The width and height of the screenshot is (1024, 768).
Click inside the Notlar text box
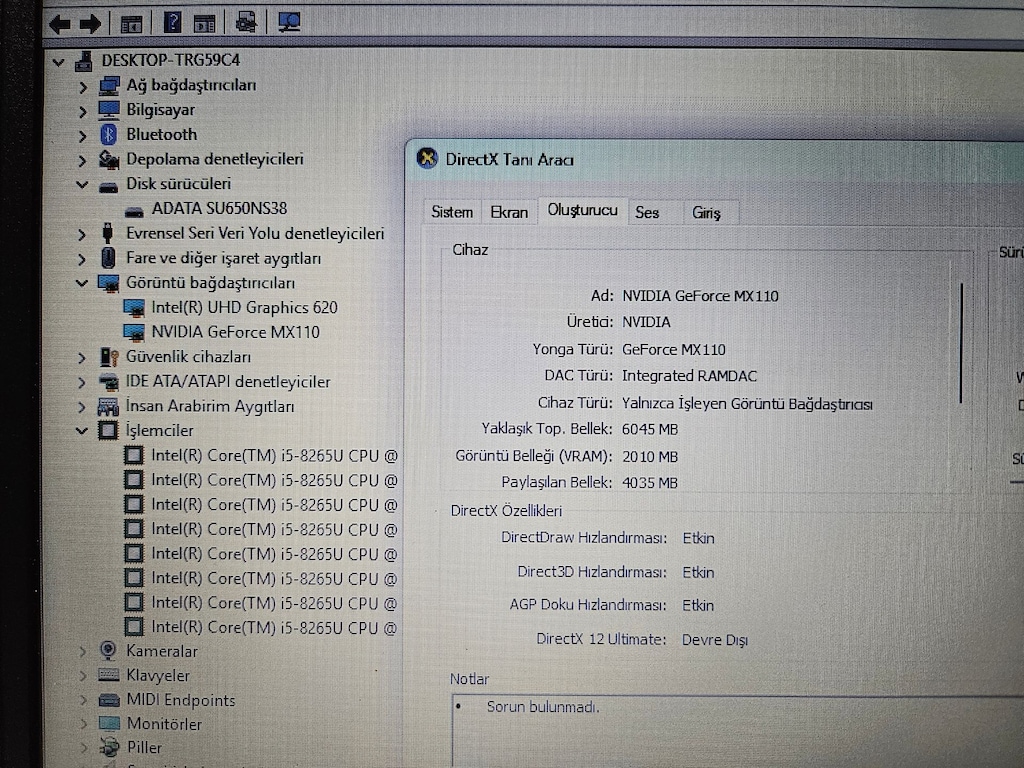click(737, 731)
